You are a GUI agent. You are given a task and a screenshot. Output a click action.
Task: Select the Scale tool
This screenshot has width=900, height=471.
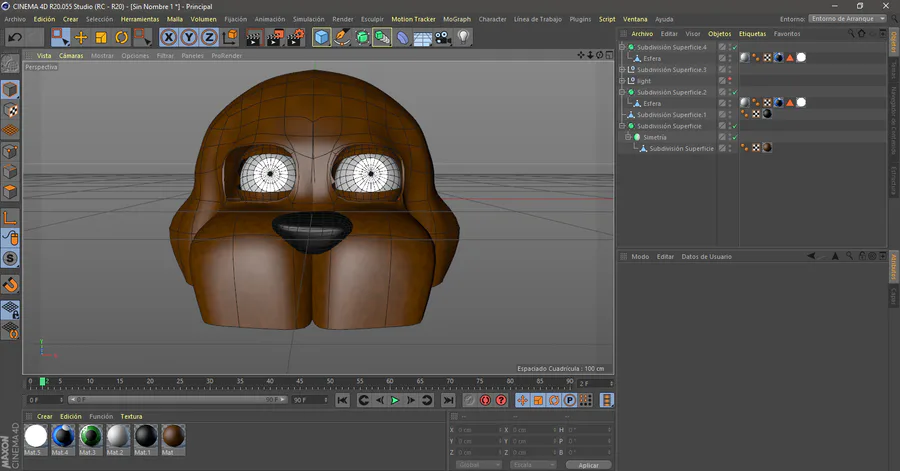[101, 37]
